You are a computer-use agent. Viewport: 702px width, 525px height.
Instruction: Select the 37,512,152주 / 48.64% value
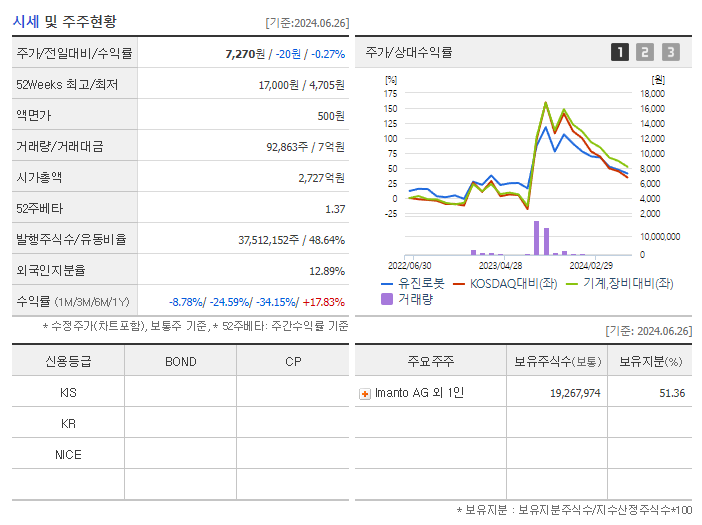tap(291, 240)
